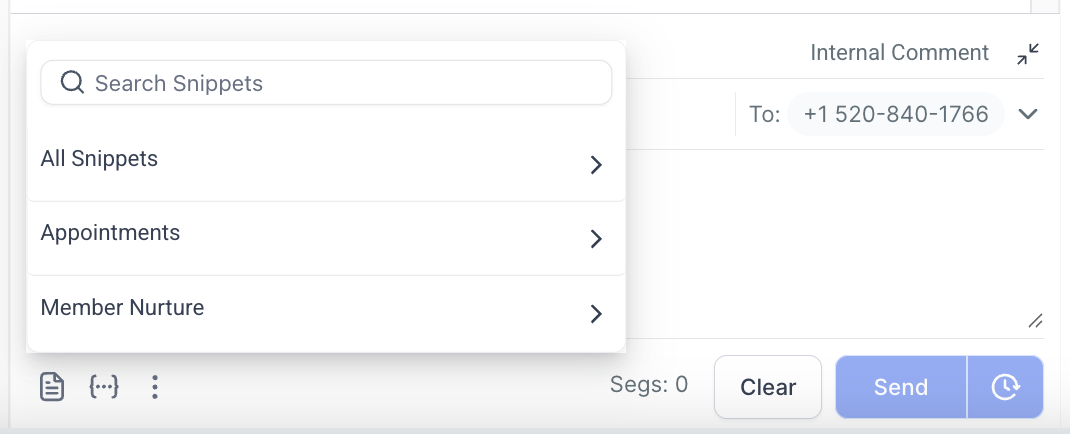
Task: Collapse the composer with the arrows icon
Action: tap(1028, 54)
